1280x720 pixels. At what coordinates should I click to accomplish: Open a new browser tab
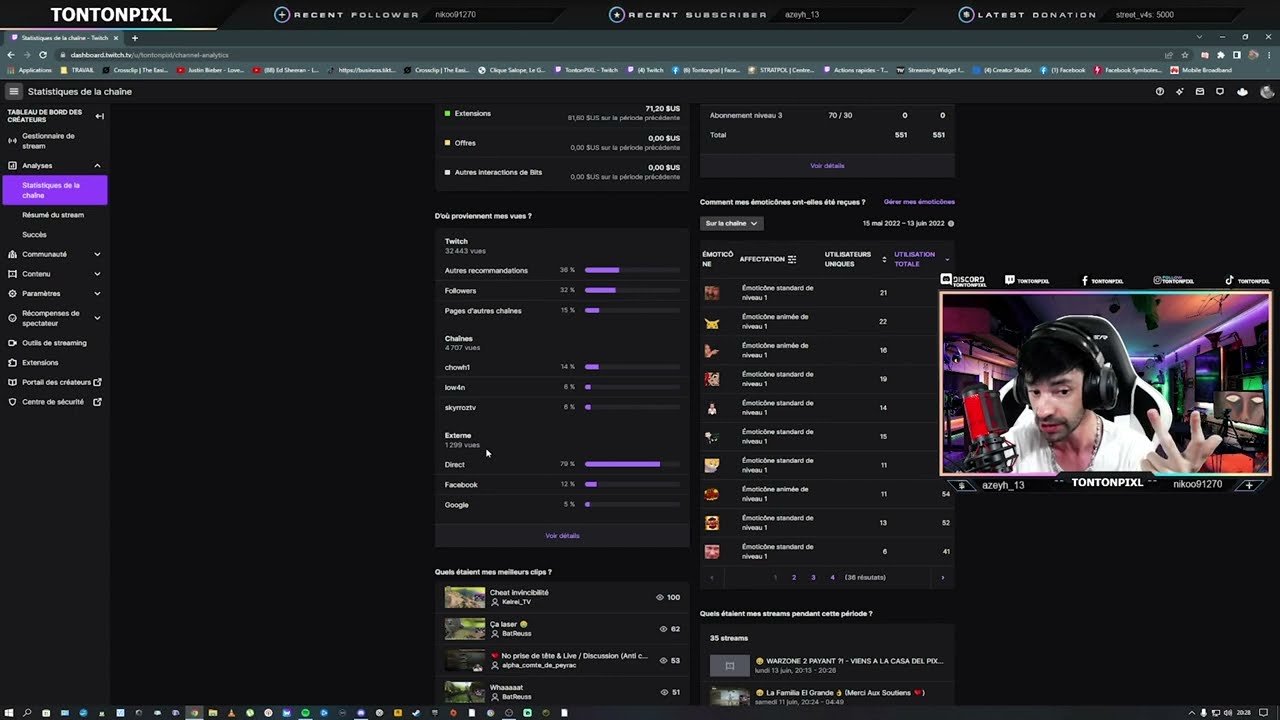coord(134,38)
